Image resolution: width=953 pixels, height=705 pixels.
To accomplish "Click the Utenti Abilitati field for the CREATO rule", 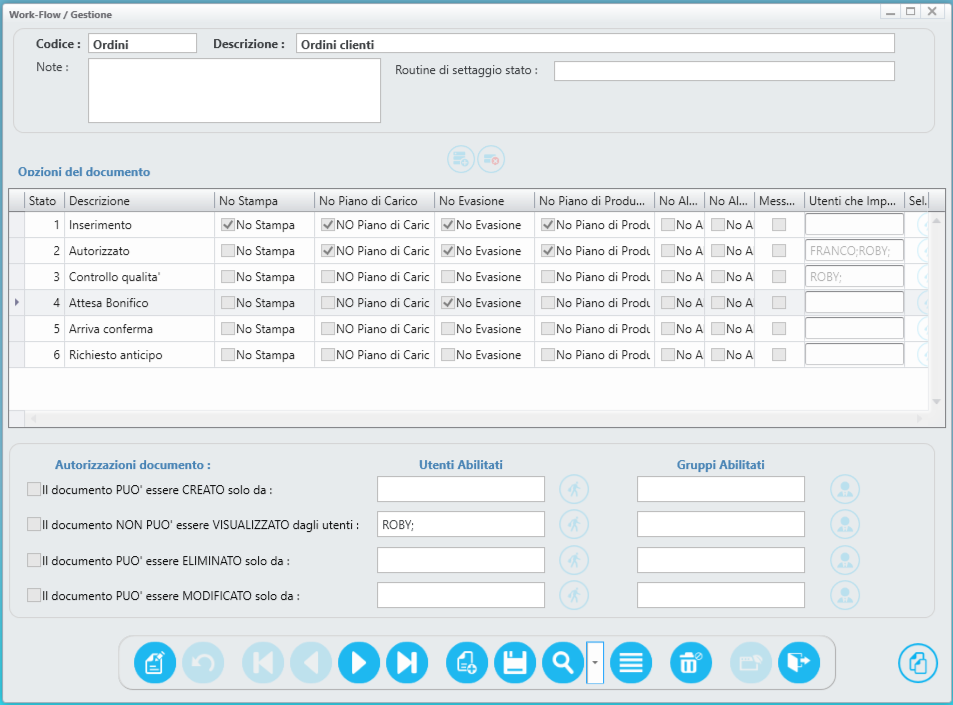I will click(x=461, y=489).
